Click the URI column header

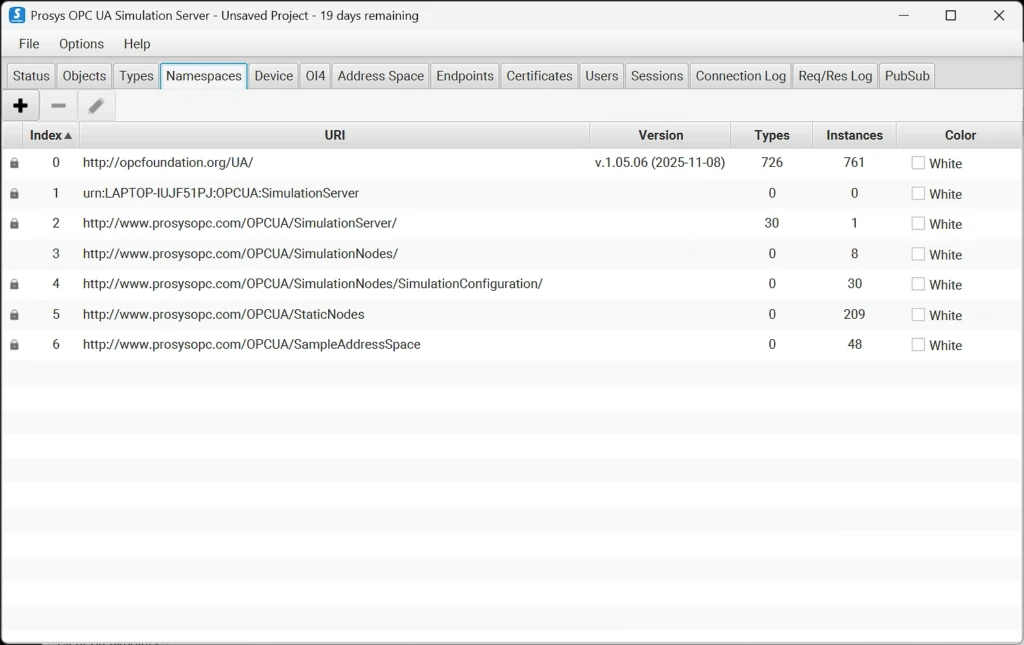click(335, 135)
